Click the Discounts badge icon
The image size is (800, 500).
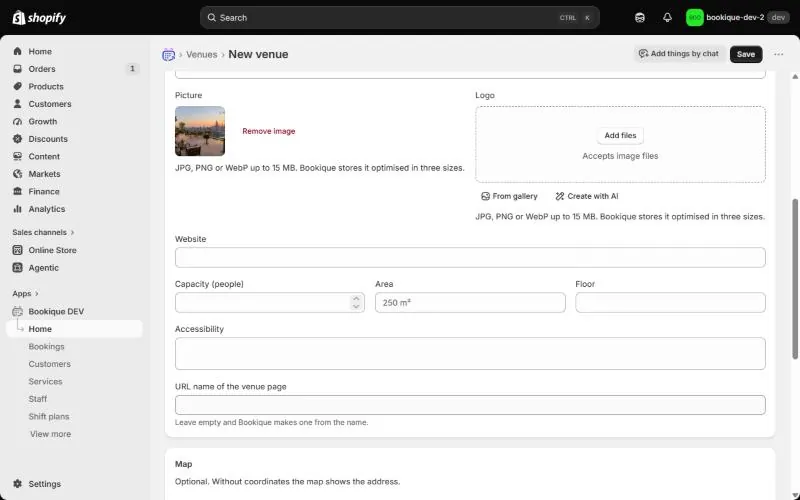pos(18,139)
